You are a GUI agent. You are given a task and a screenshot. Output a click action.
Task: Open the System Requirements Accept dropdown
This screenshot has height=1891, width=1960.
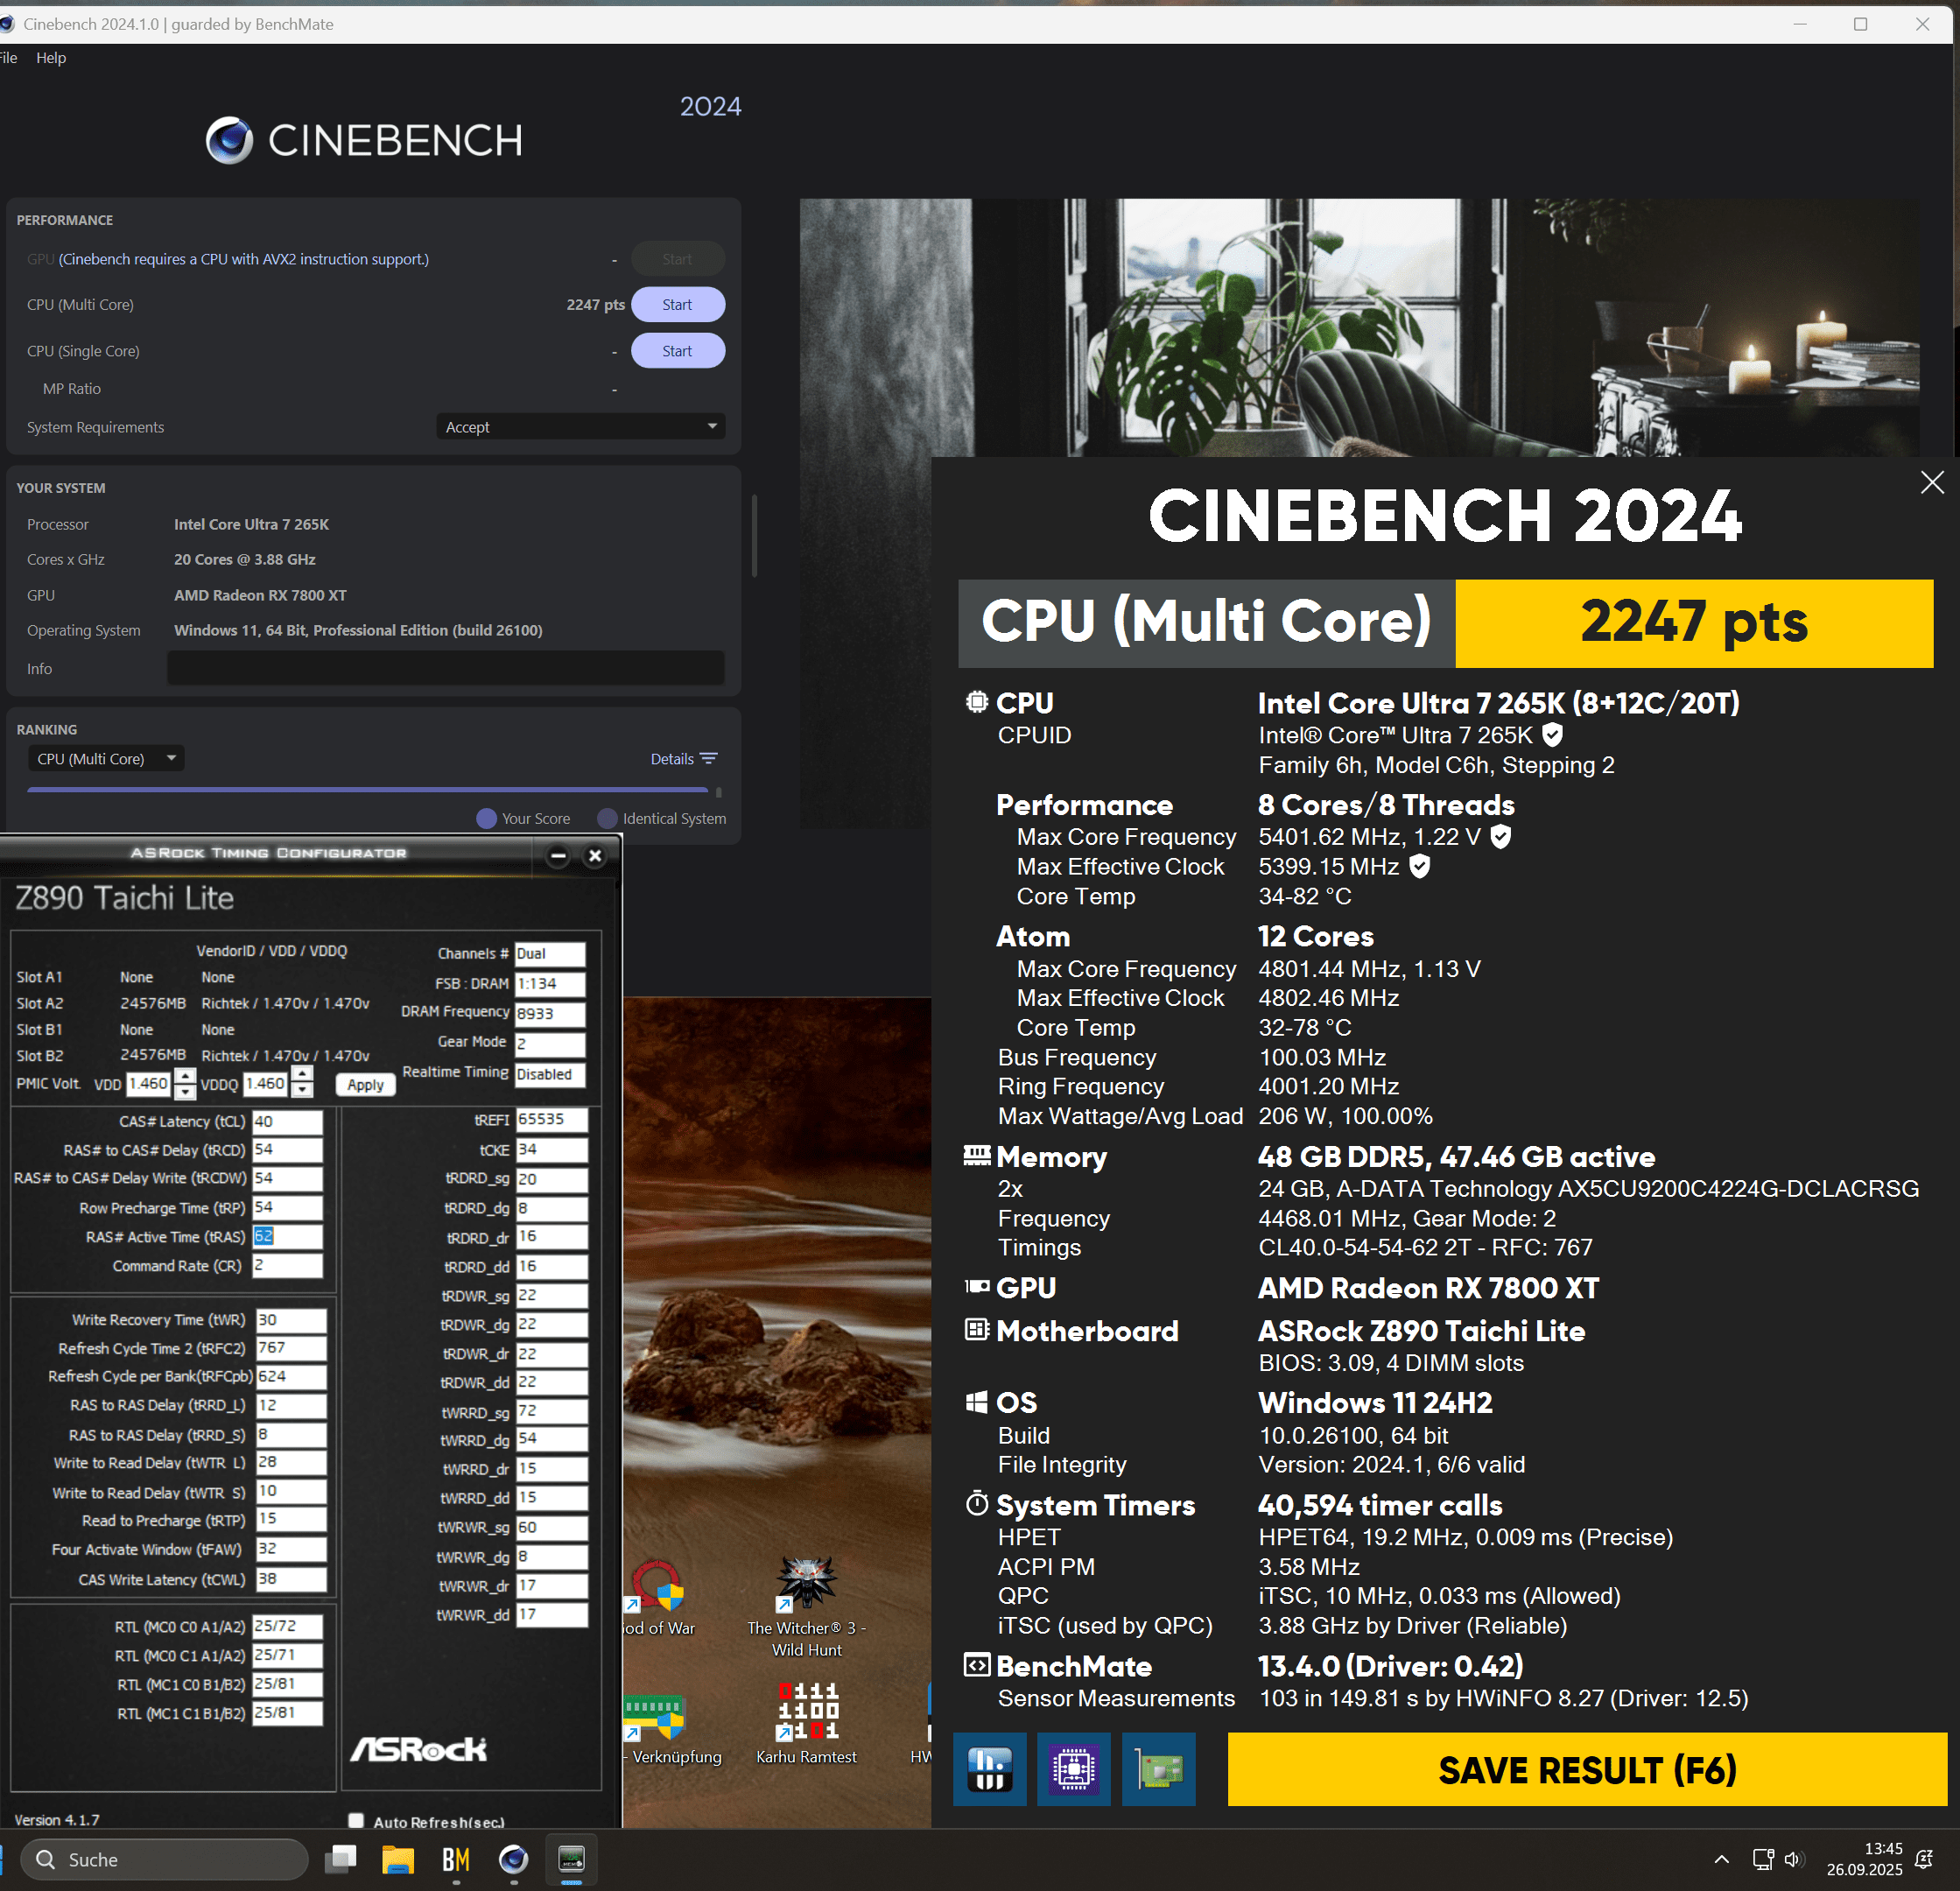click(x=580, y=427)
